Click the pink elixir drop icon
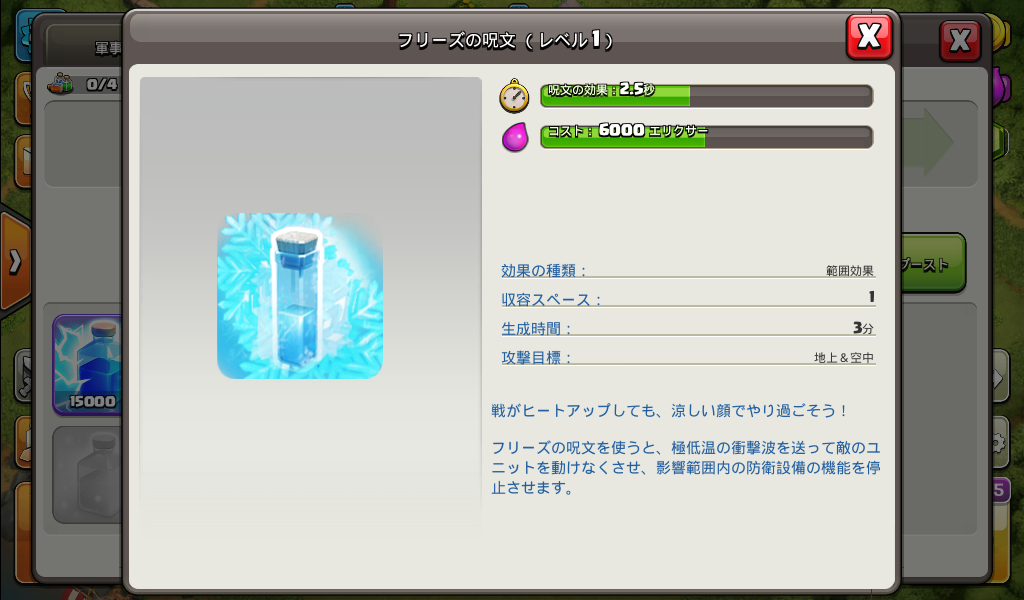Image resolution: width=1024 pixels, height=600 pixels. pos(515,137)
